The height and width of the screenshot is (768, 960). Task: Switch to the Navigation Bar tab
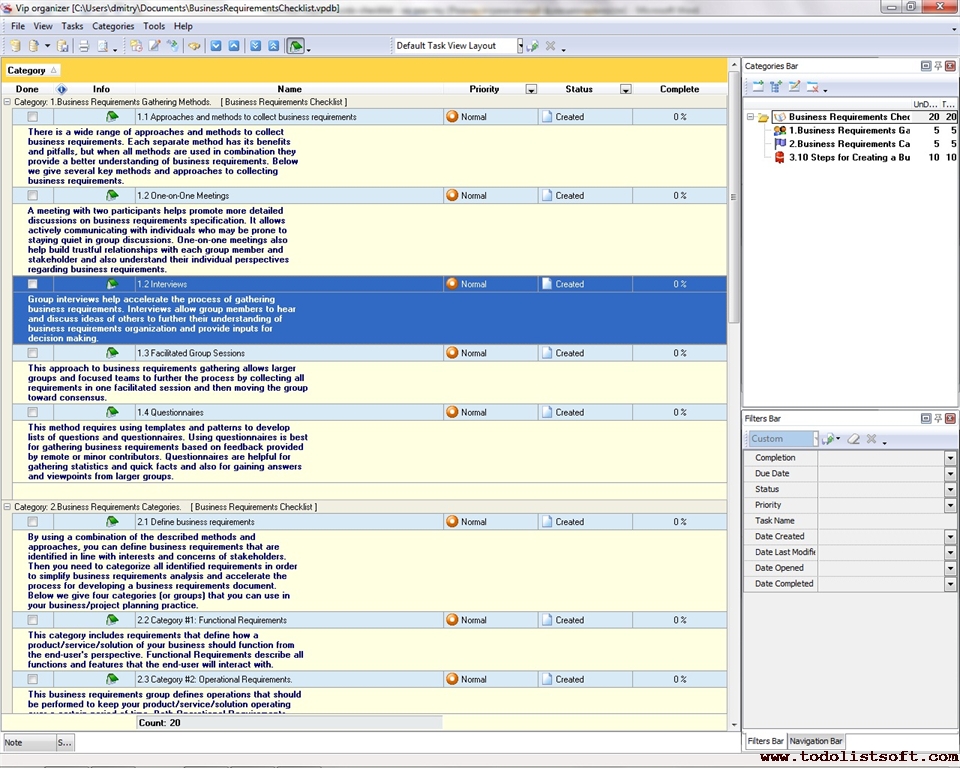[x=816, y=741]
